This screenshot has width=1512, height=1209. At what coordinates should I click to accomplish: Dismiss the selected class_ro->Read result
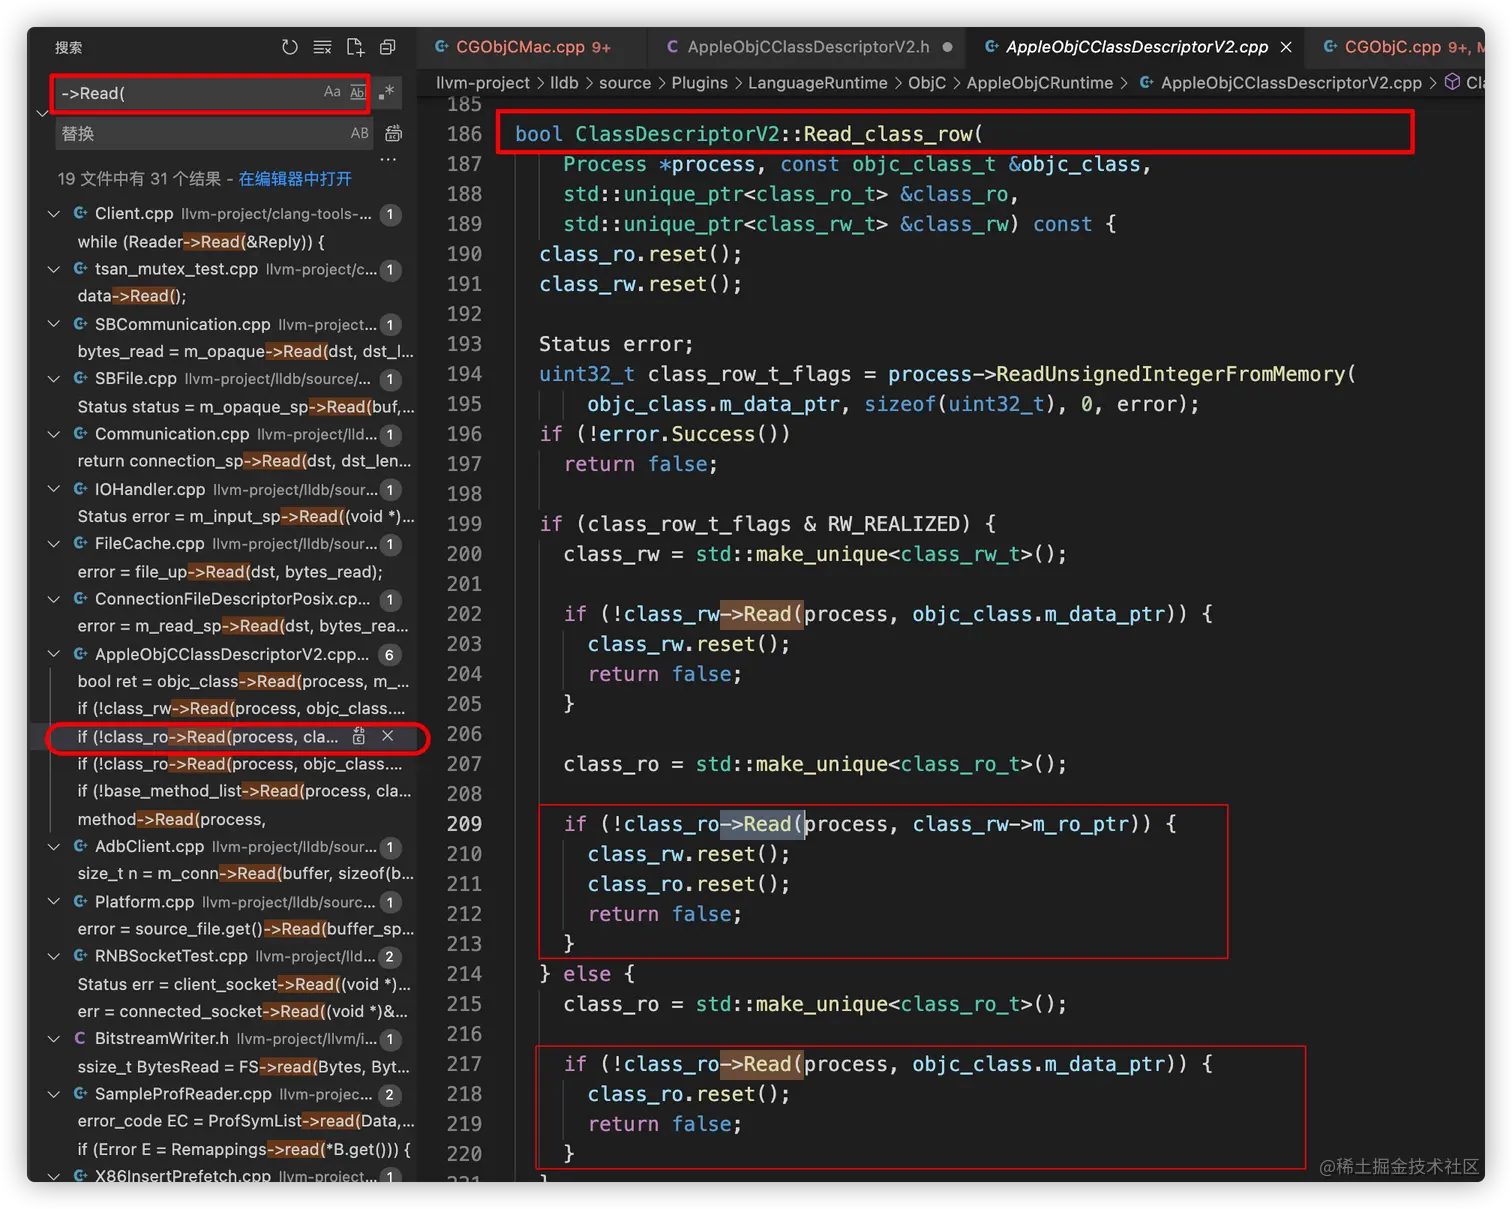pos(388,737)
